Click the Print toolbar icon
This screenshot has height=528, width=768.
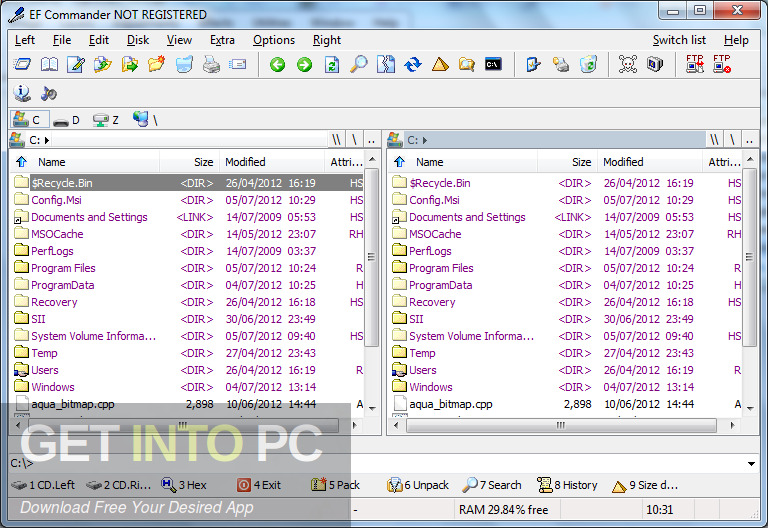click(211, 64)
